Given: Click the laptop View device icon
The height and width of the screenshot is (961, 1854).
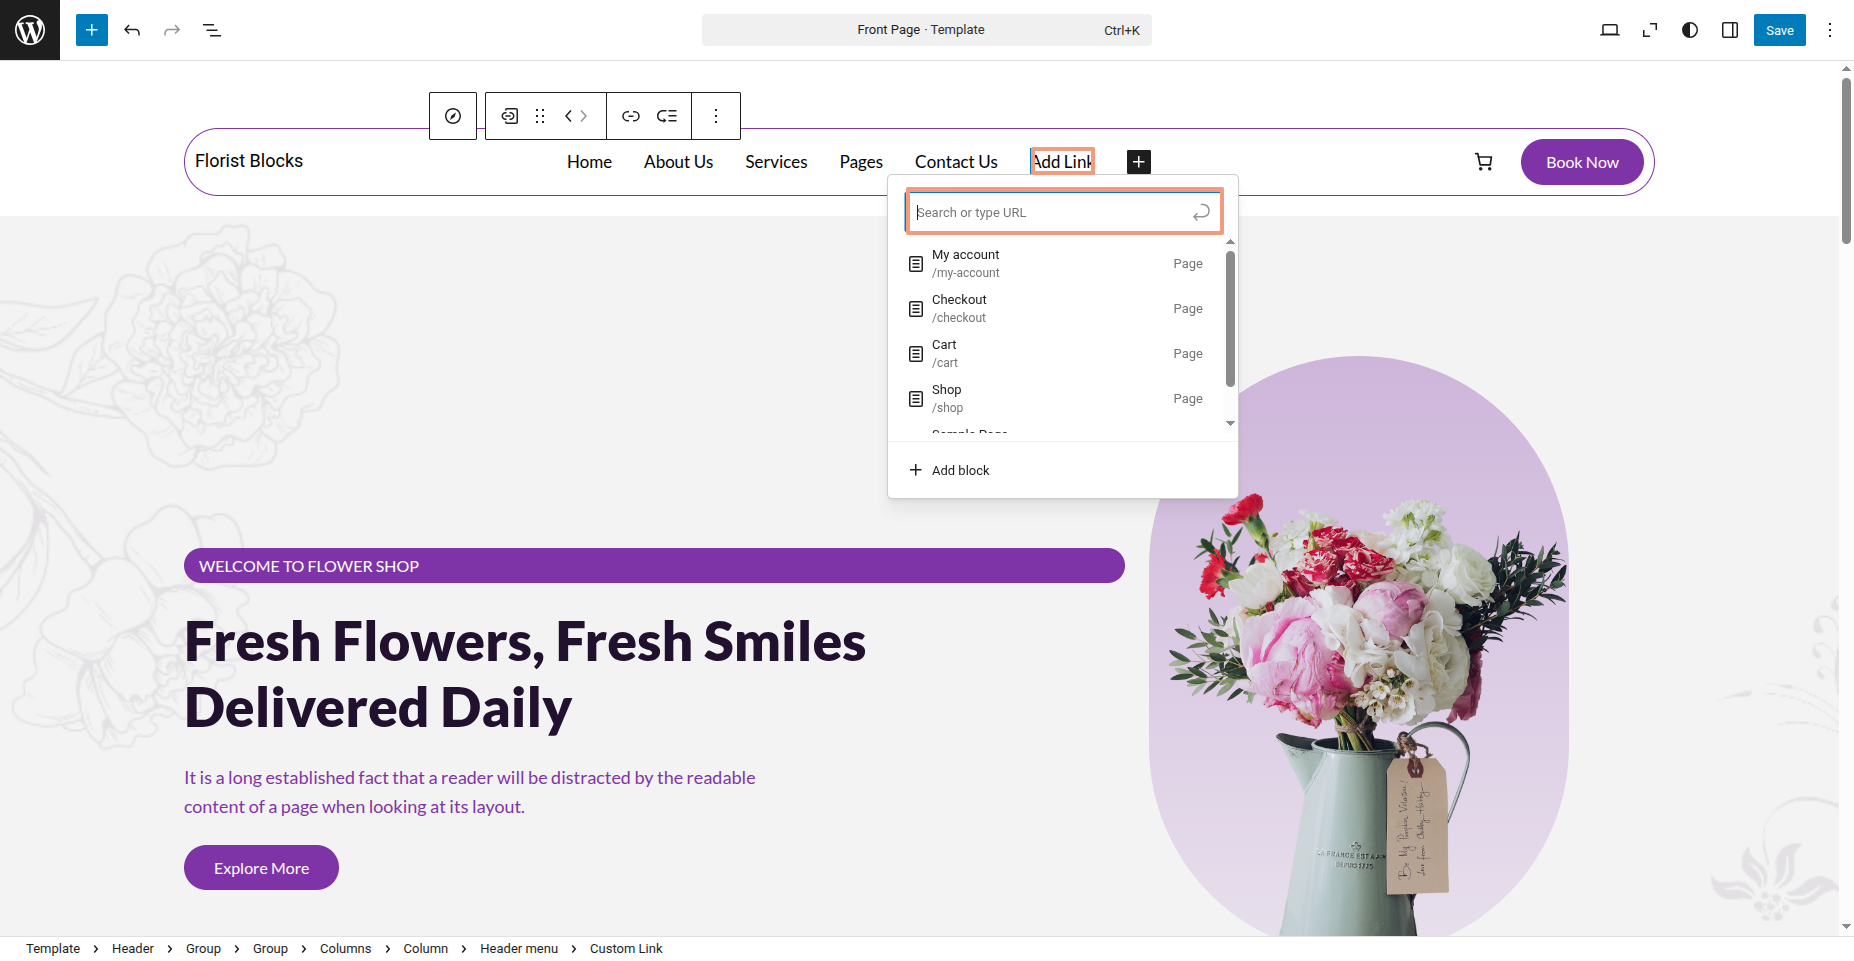Looking at the screenshot, I should (1610, 30).
